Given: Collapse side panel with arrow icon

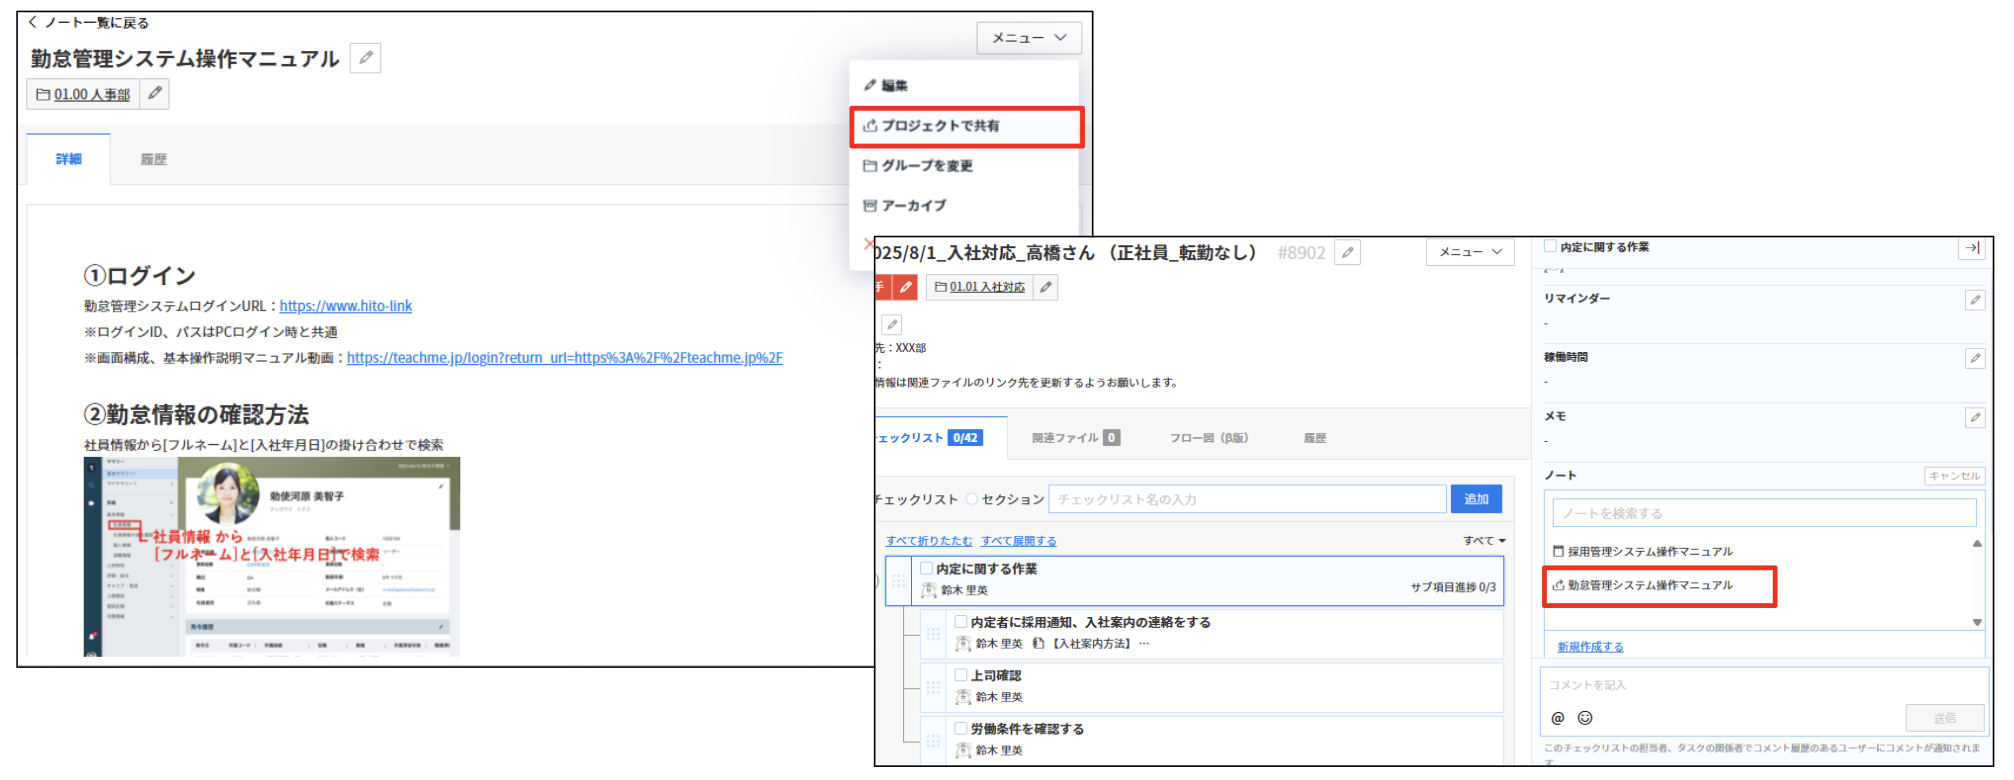Looking at the screenshot, I should tap(1971, 248).
